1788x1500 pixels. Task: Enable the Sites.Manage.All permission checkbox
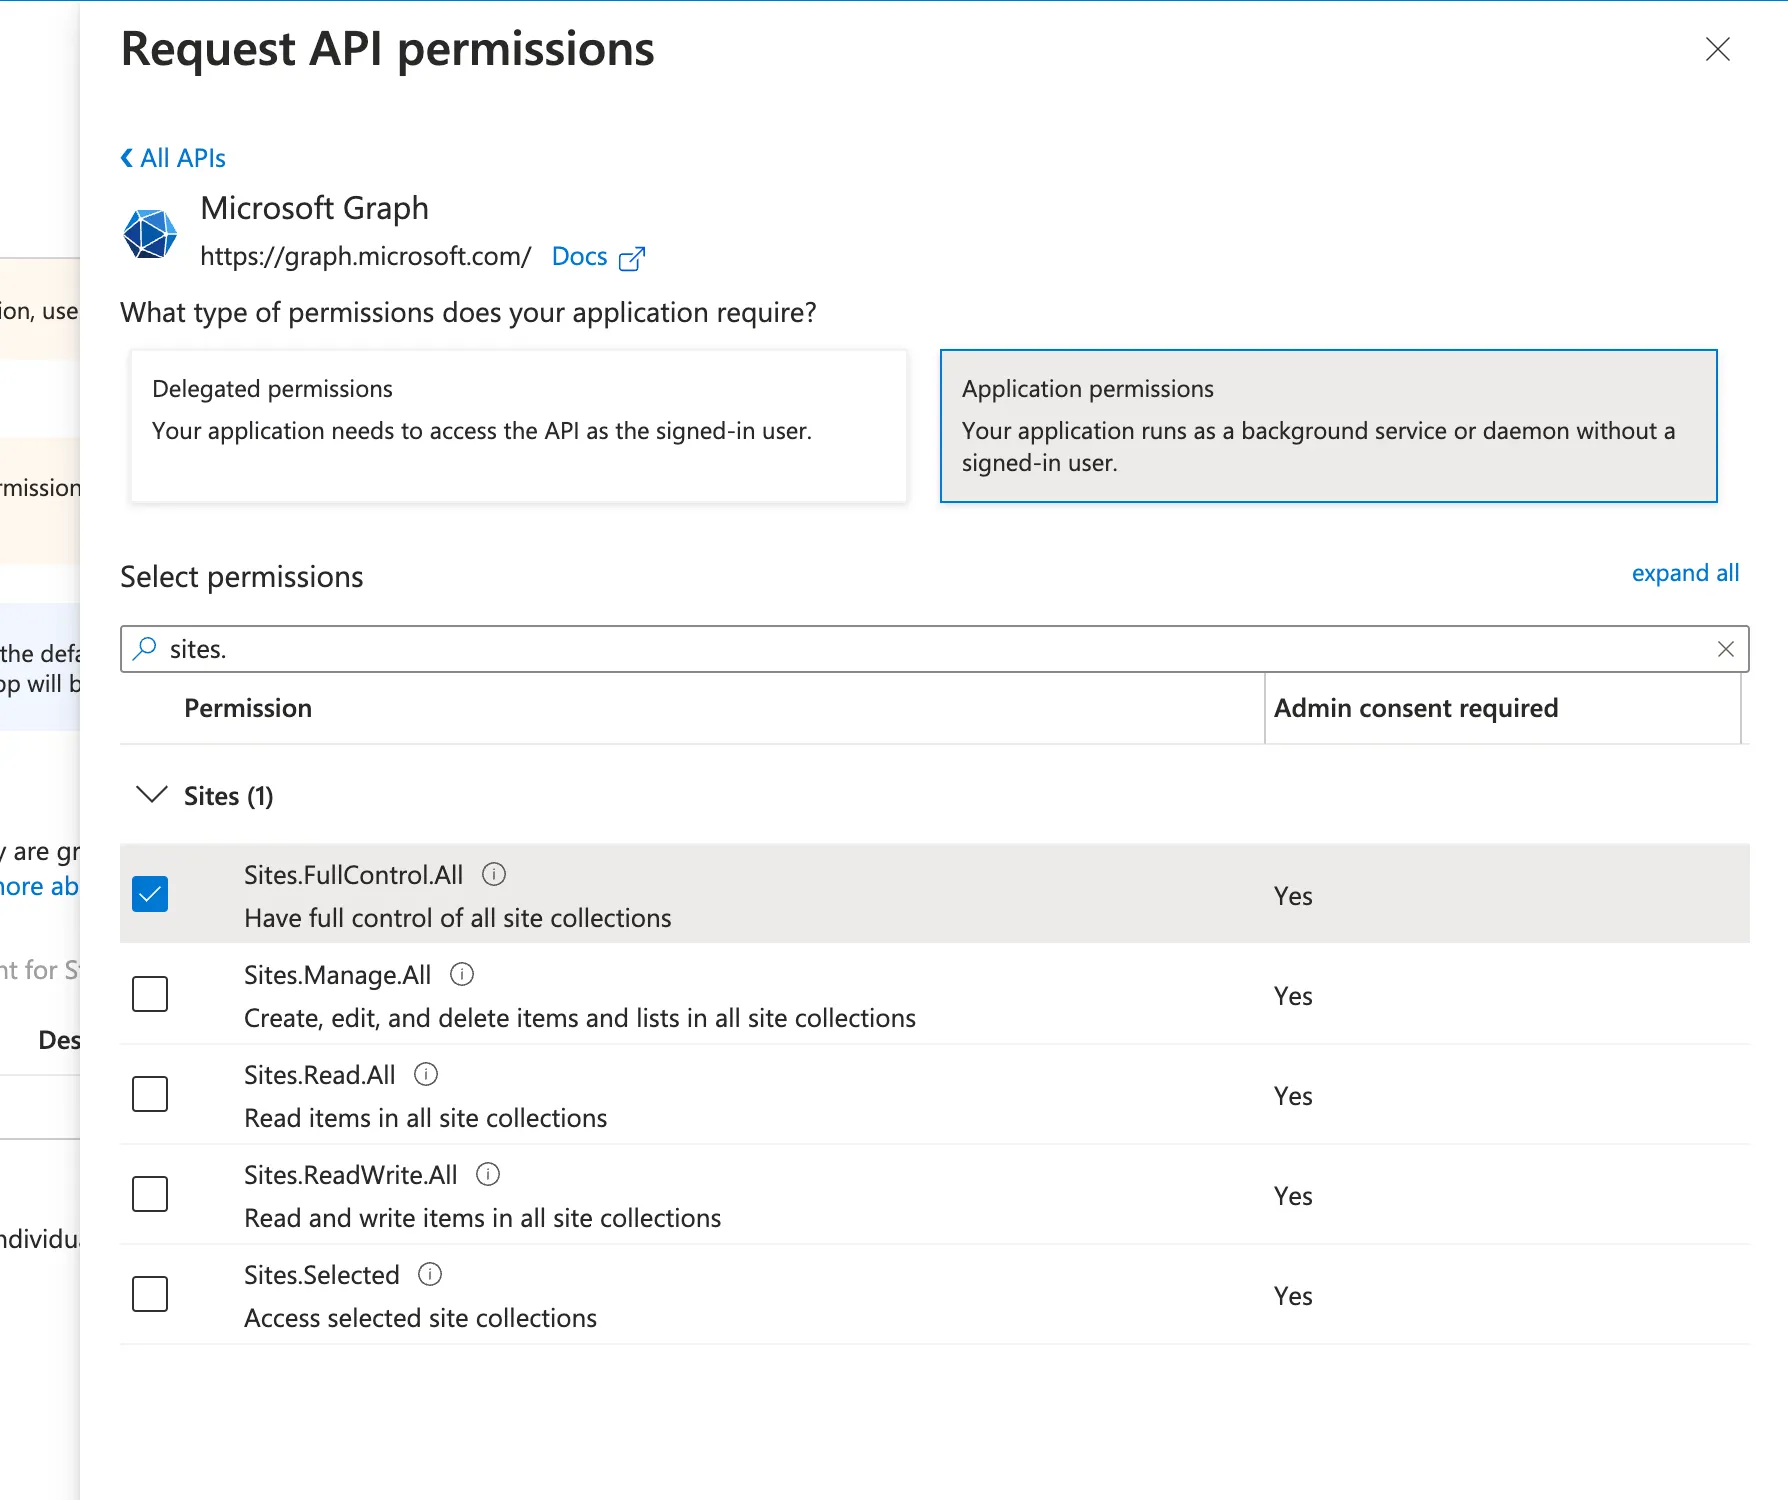[150, 994]
